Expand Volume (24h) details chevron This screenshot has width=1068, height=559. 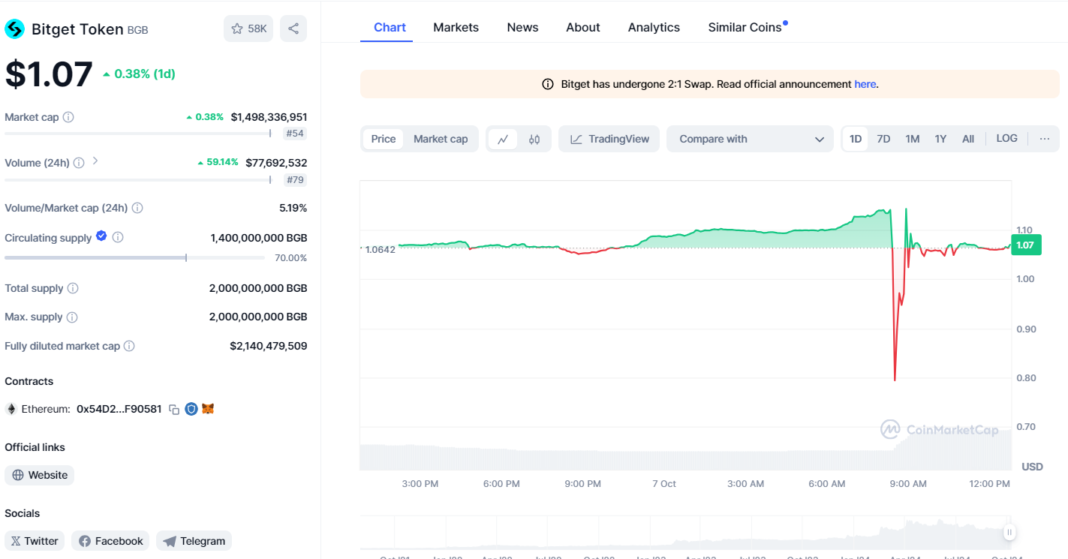coord(95,161)
